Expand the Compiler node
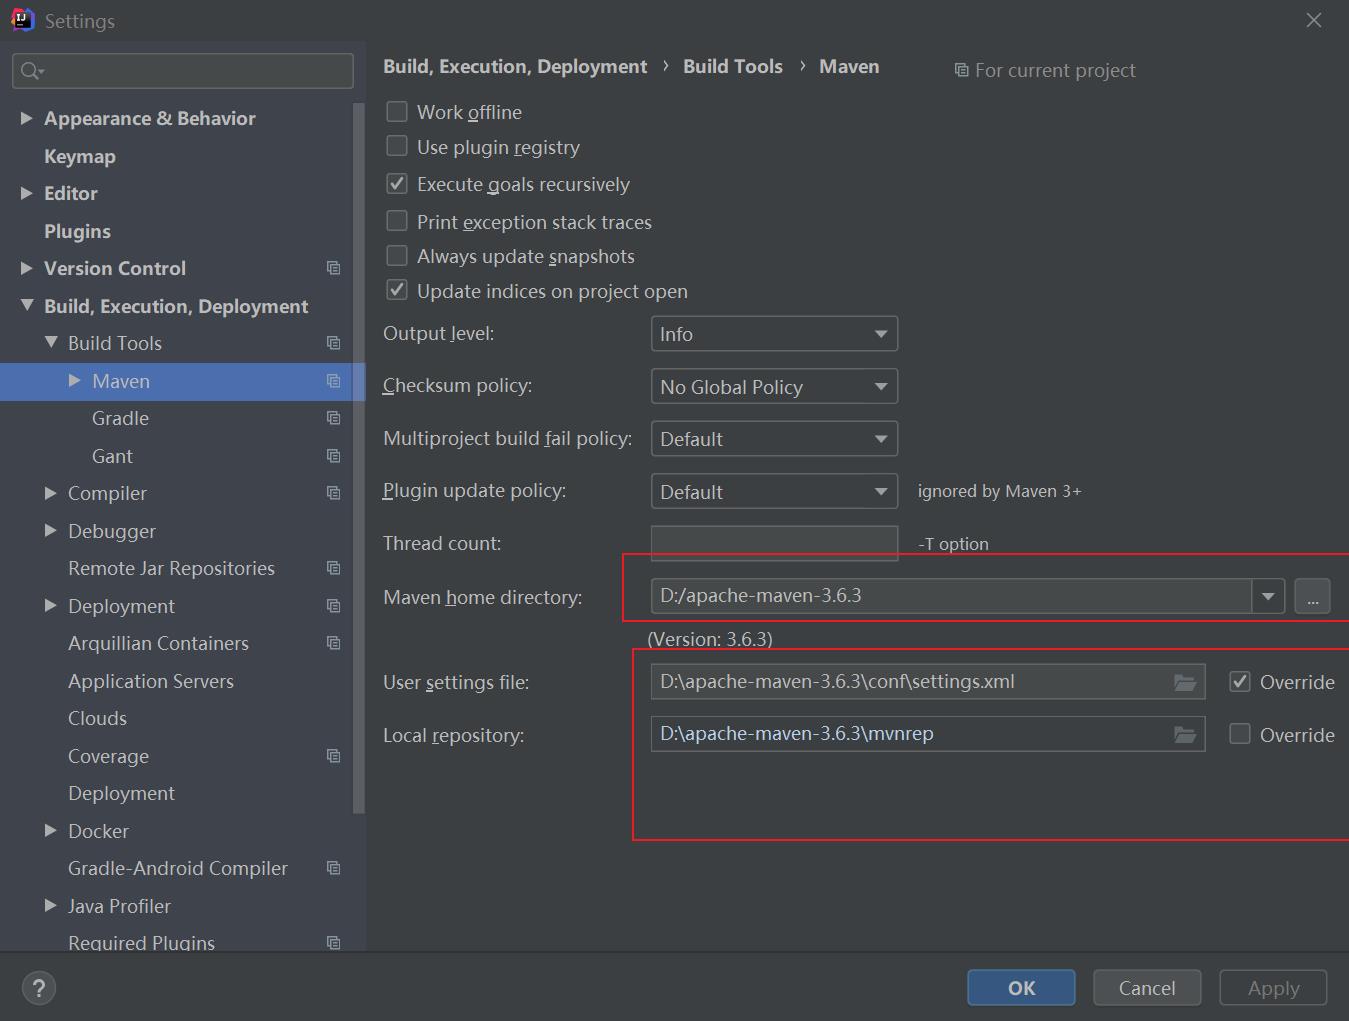The height and width of the screenshot is (1021, 1349). tap(51, 493)
